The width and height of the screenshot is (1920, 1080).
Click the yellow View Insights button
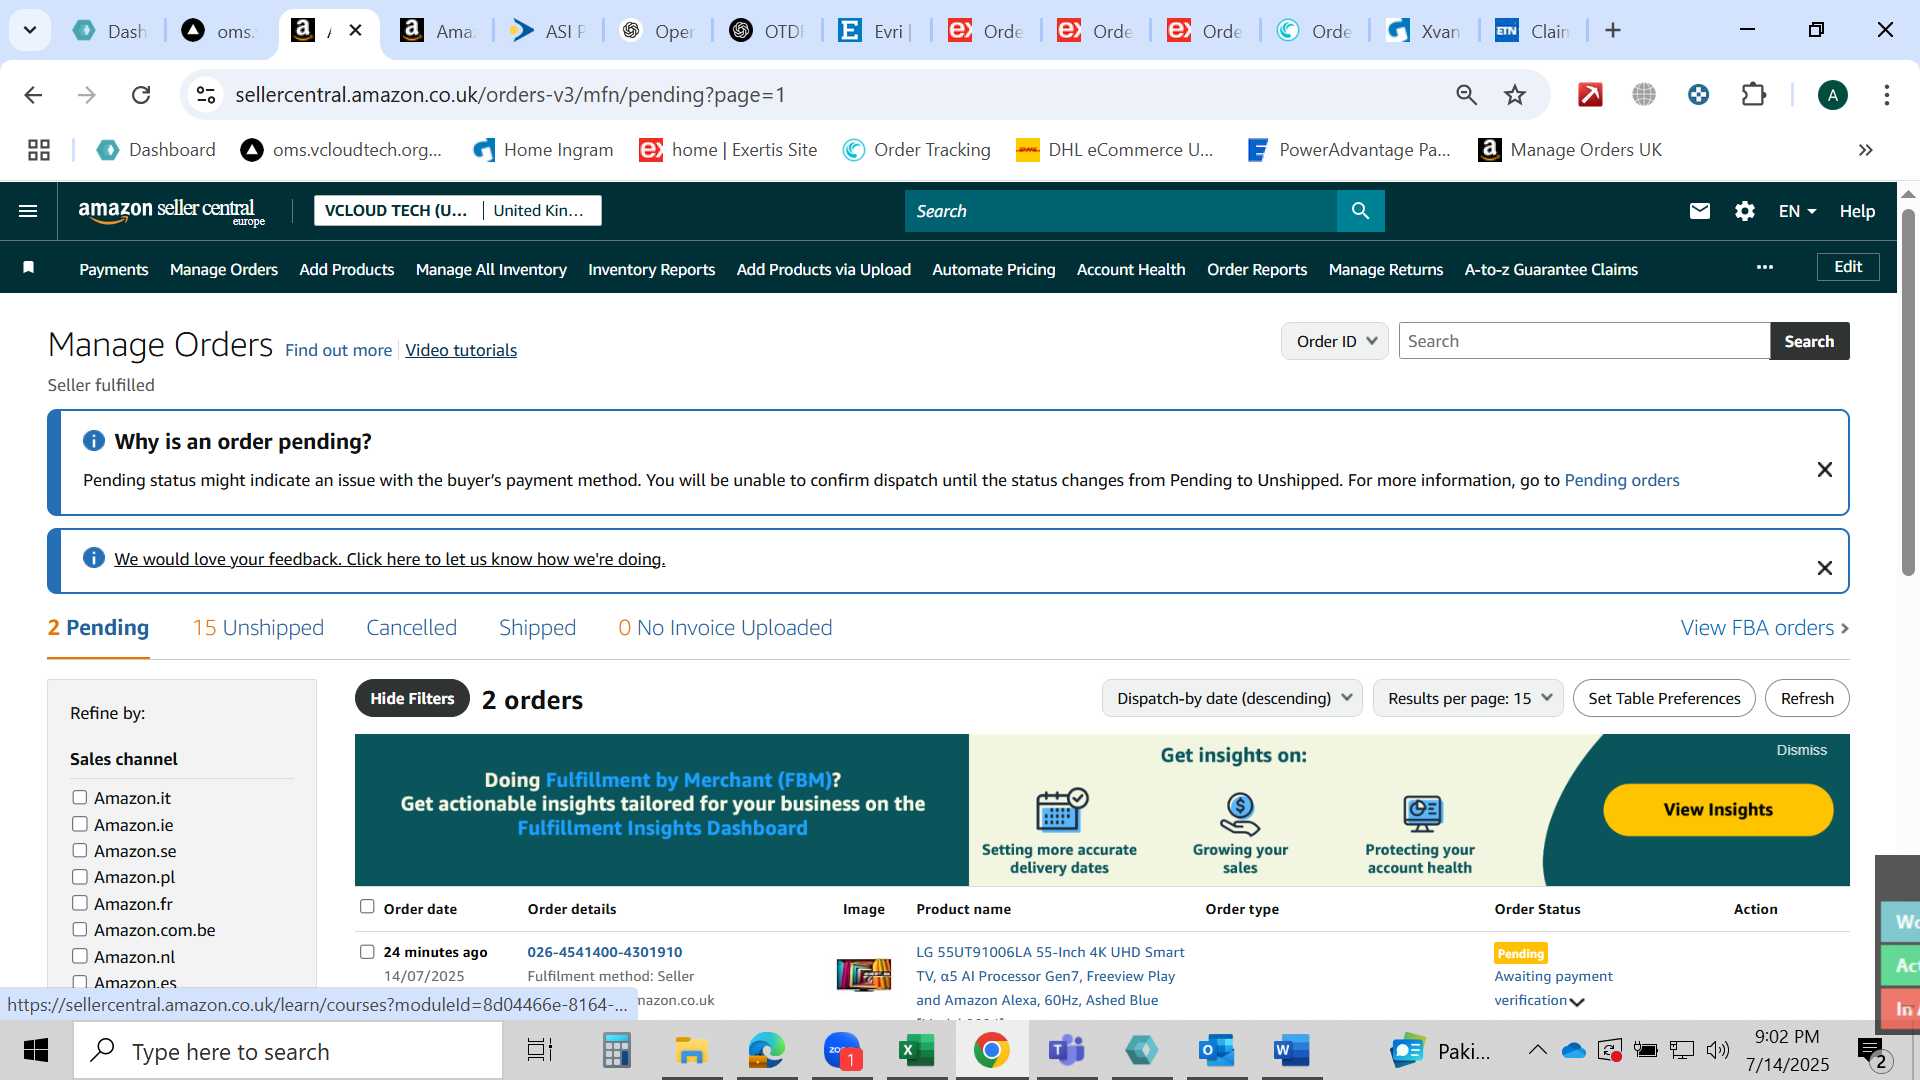pos(1718,809)
